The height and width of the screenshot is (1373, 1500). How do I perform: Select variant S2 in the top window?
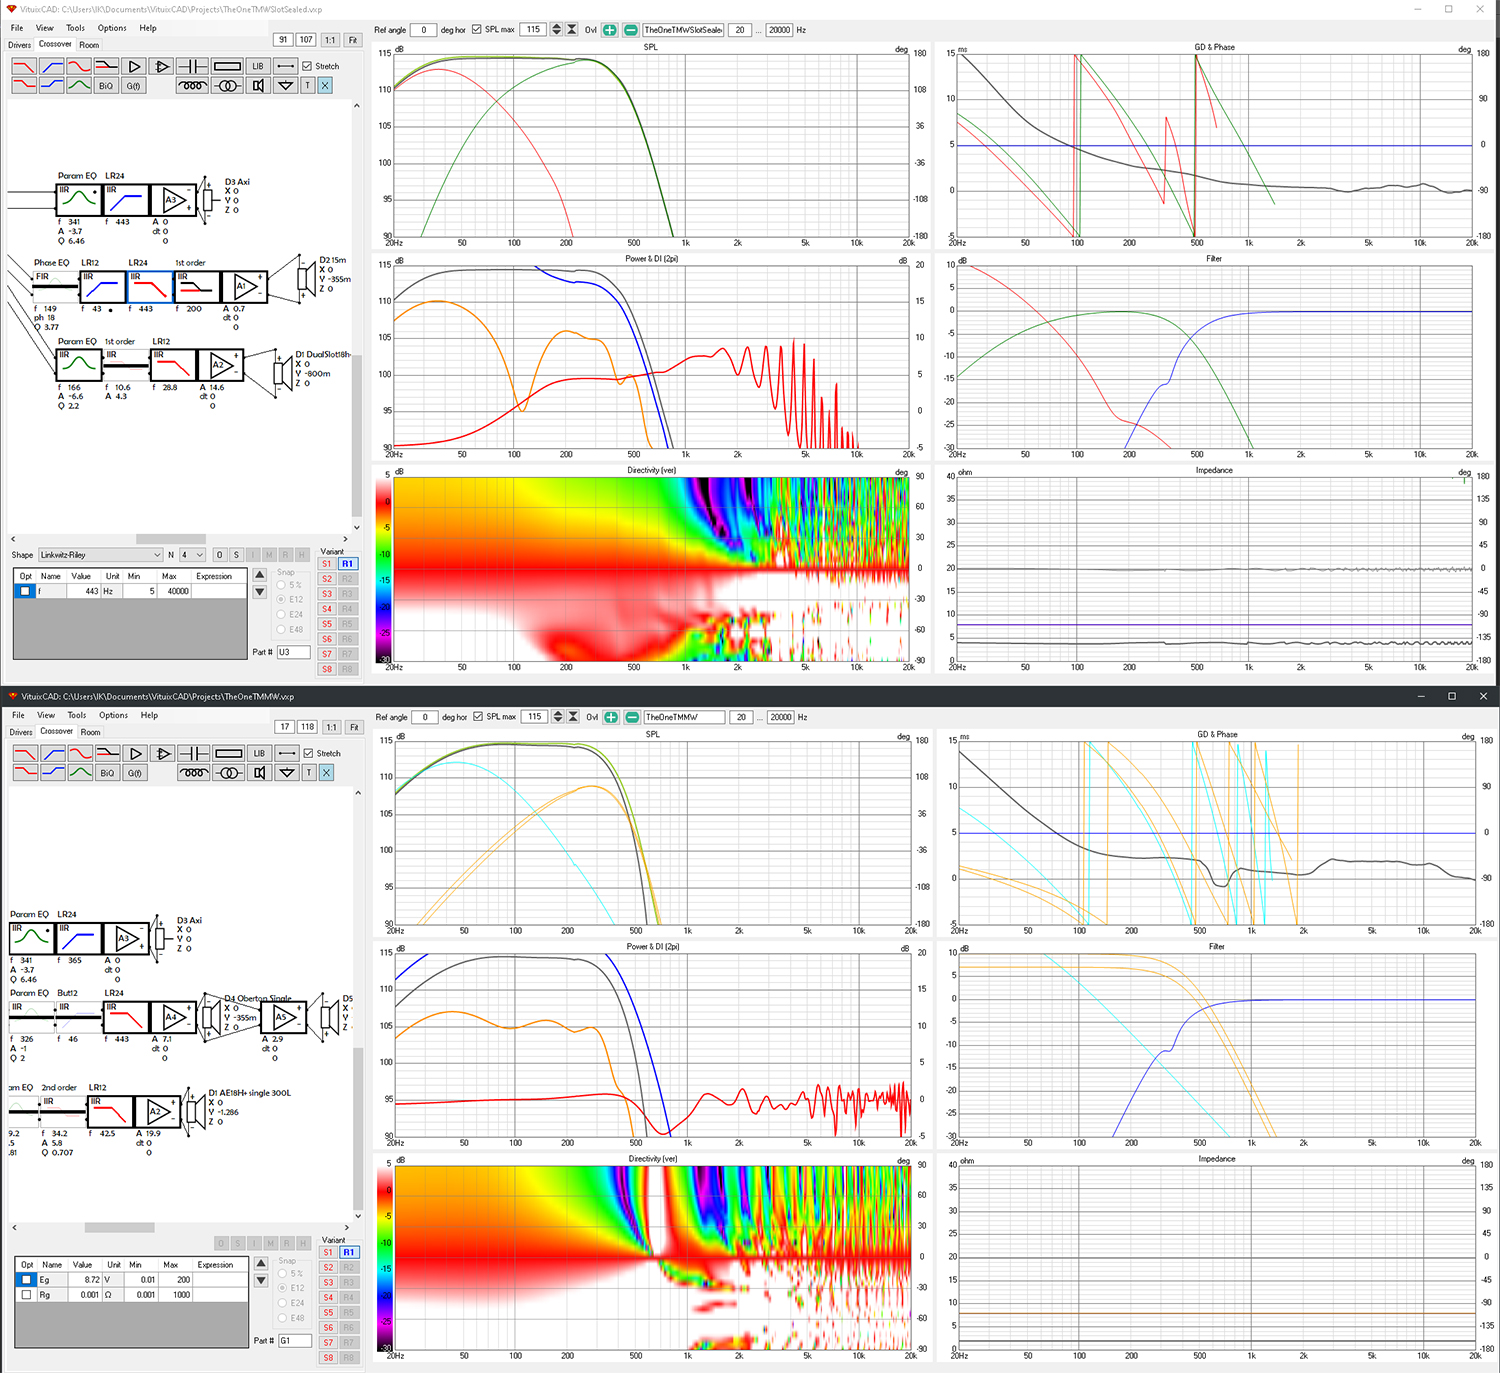click(327, 579)
